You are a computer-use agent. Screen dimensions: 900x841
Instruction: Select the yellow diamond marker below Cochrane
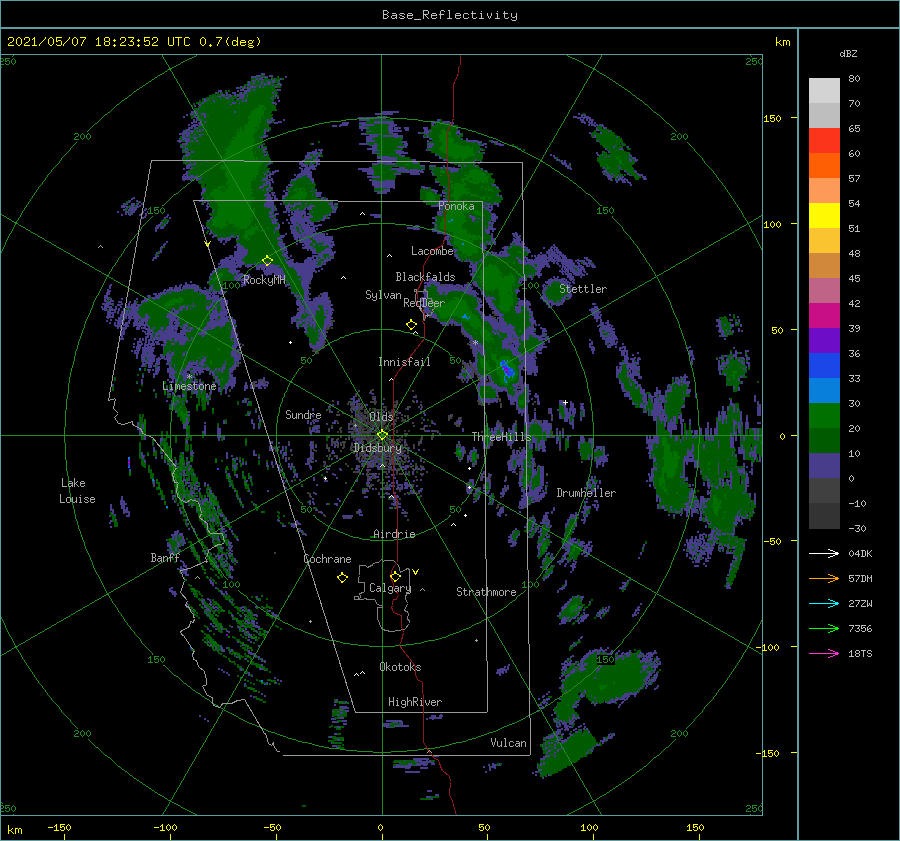pyautogui.click(x=342, y=578)
